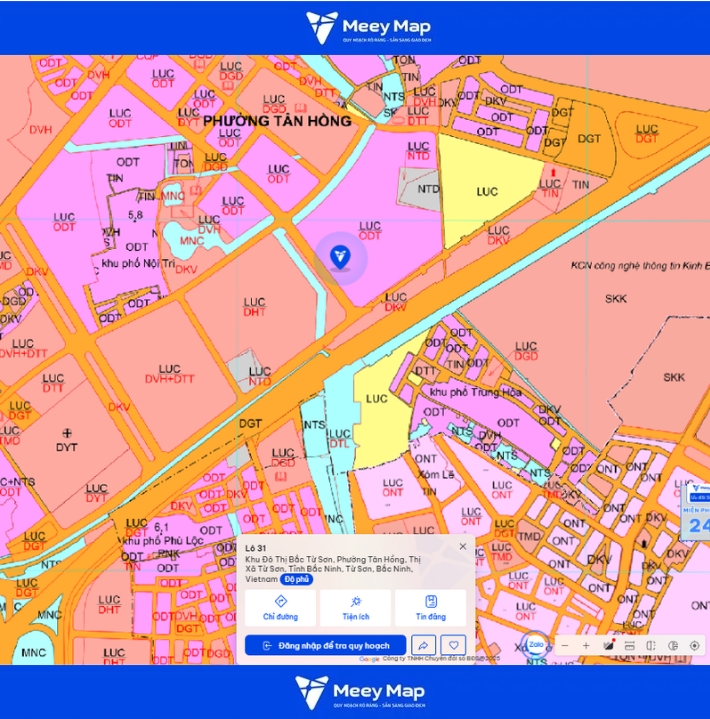Screen dimensions: 710x719
Task: Open the Zalo chat bubble
Action: coord(536,644)
